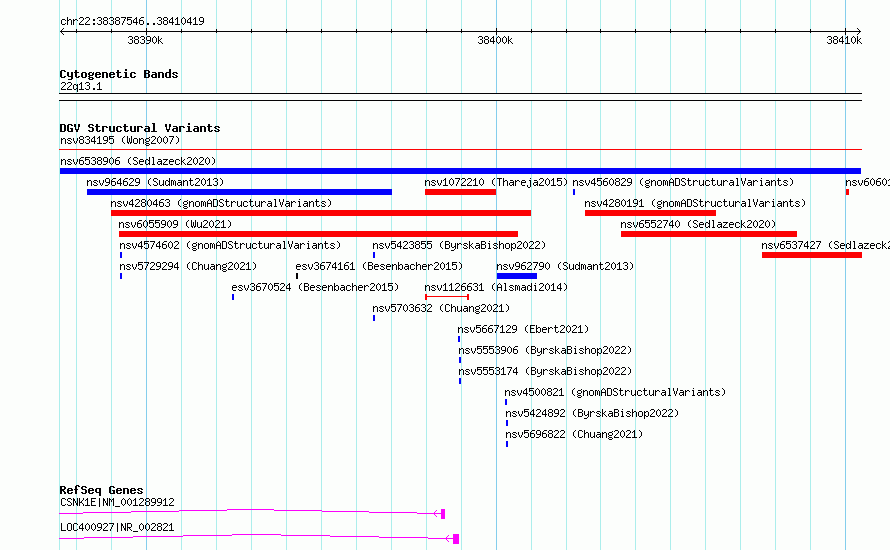
Task: Click small blue mark under nsv4574602
Action: [121, 255]
